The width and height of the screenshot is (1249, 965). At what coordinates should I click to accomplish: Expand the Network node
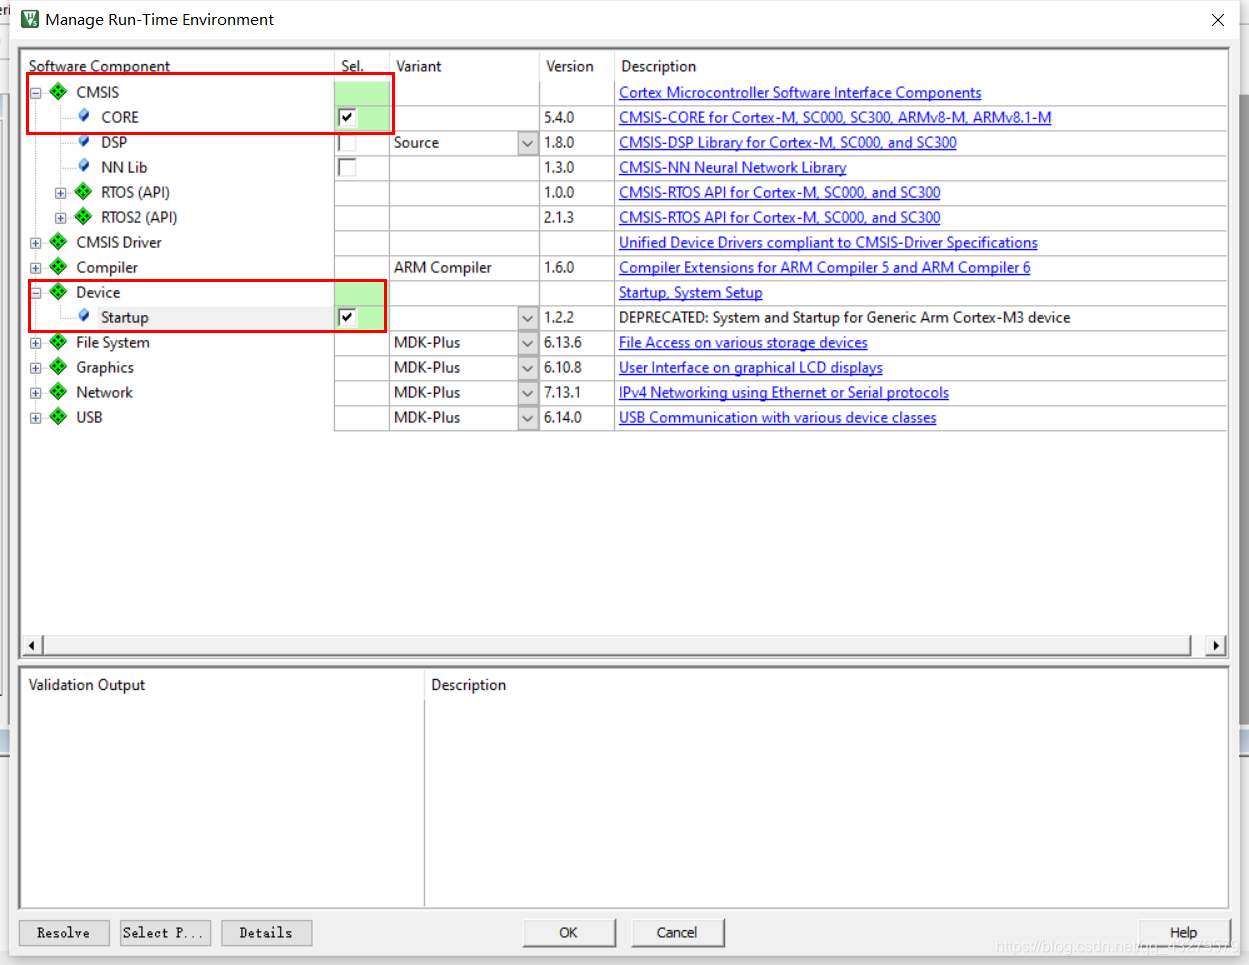36,393
